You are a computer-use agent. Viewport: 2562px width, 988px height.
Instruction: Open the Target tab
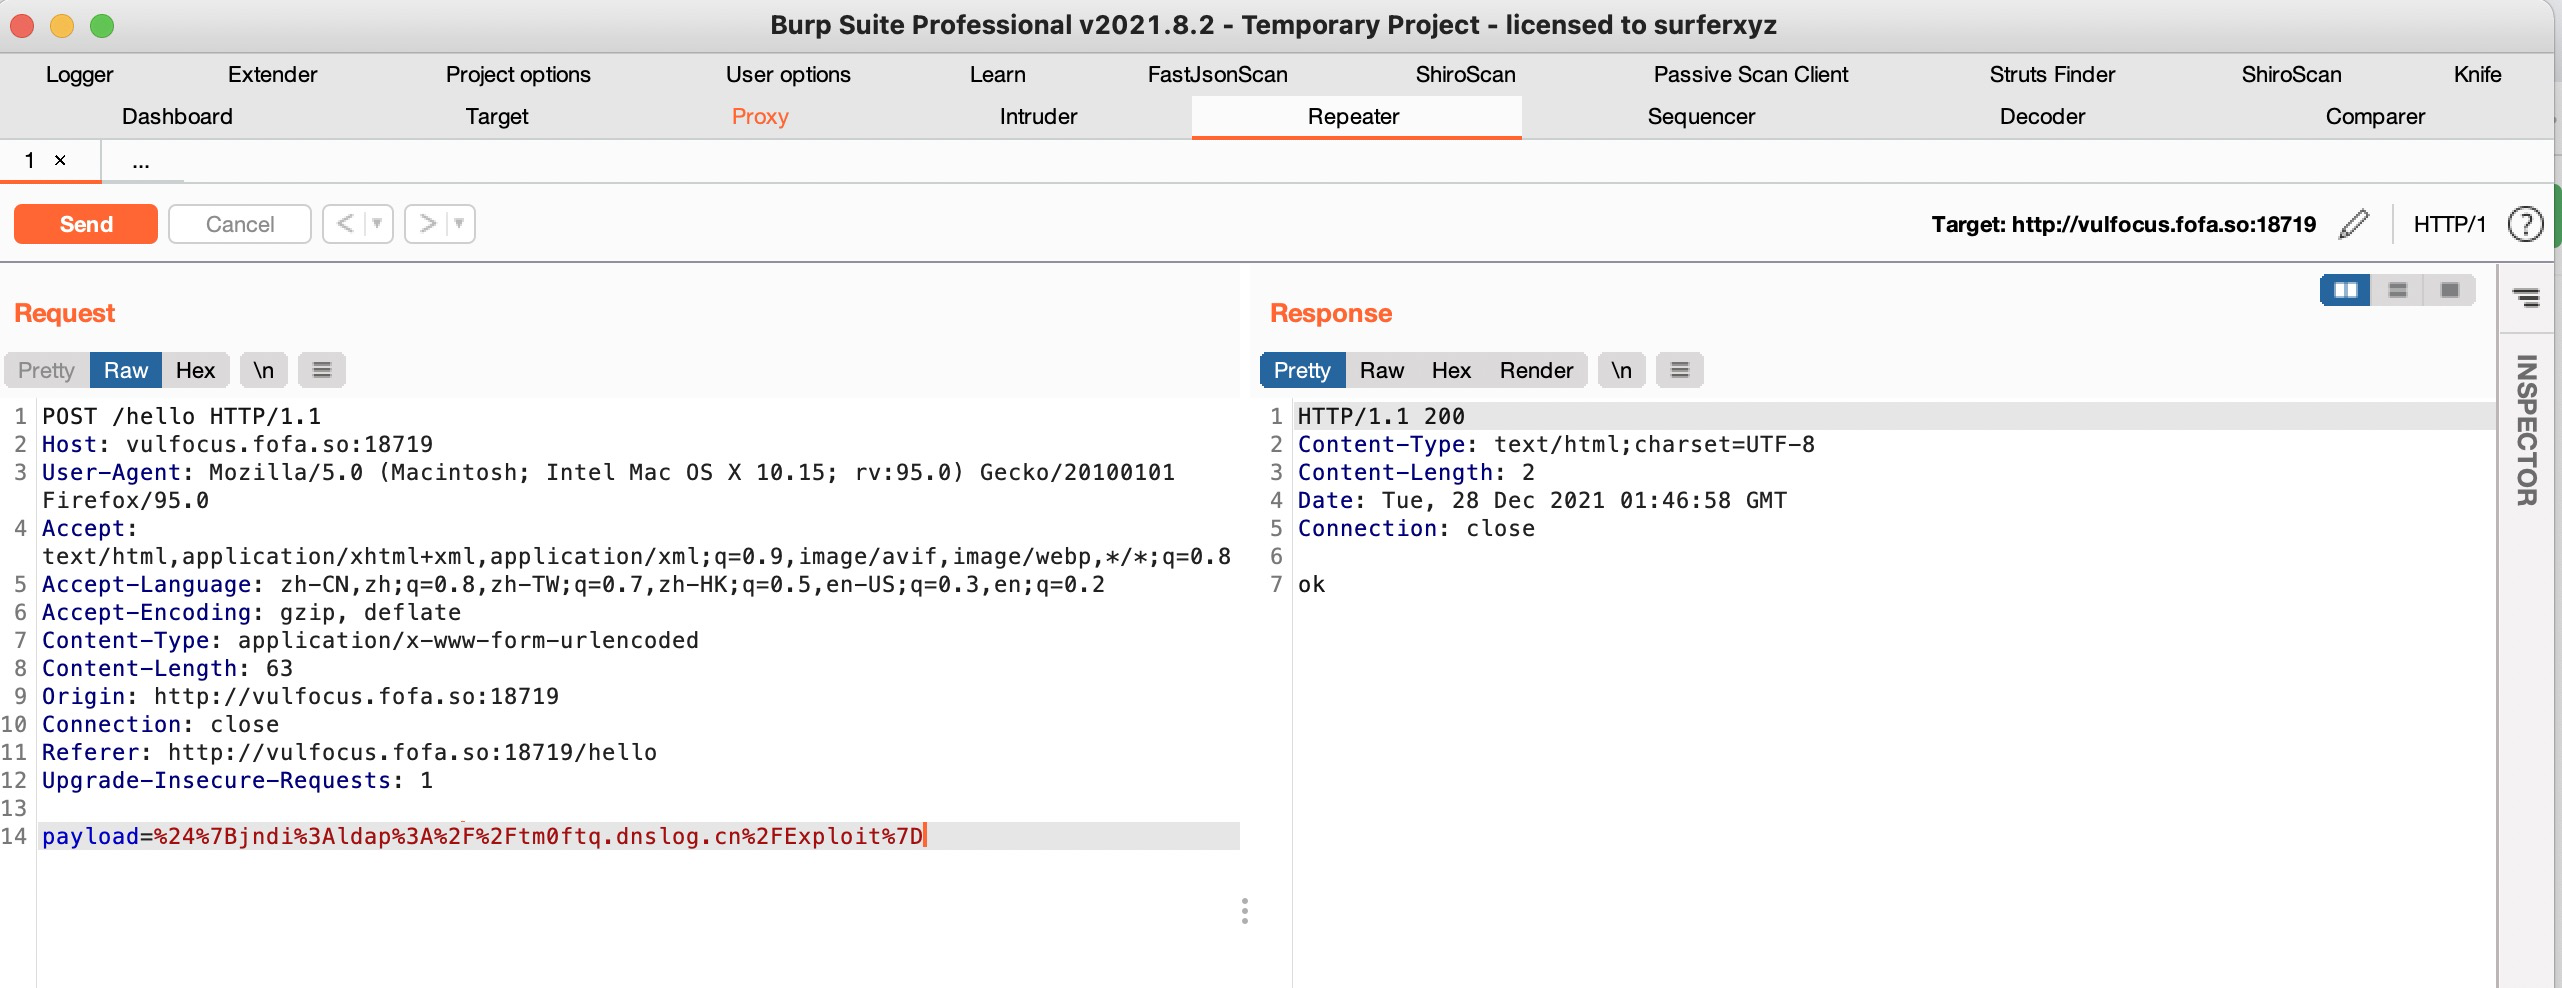(497, 116)
